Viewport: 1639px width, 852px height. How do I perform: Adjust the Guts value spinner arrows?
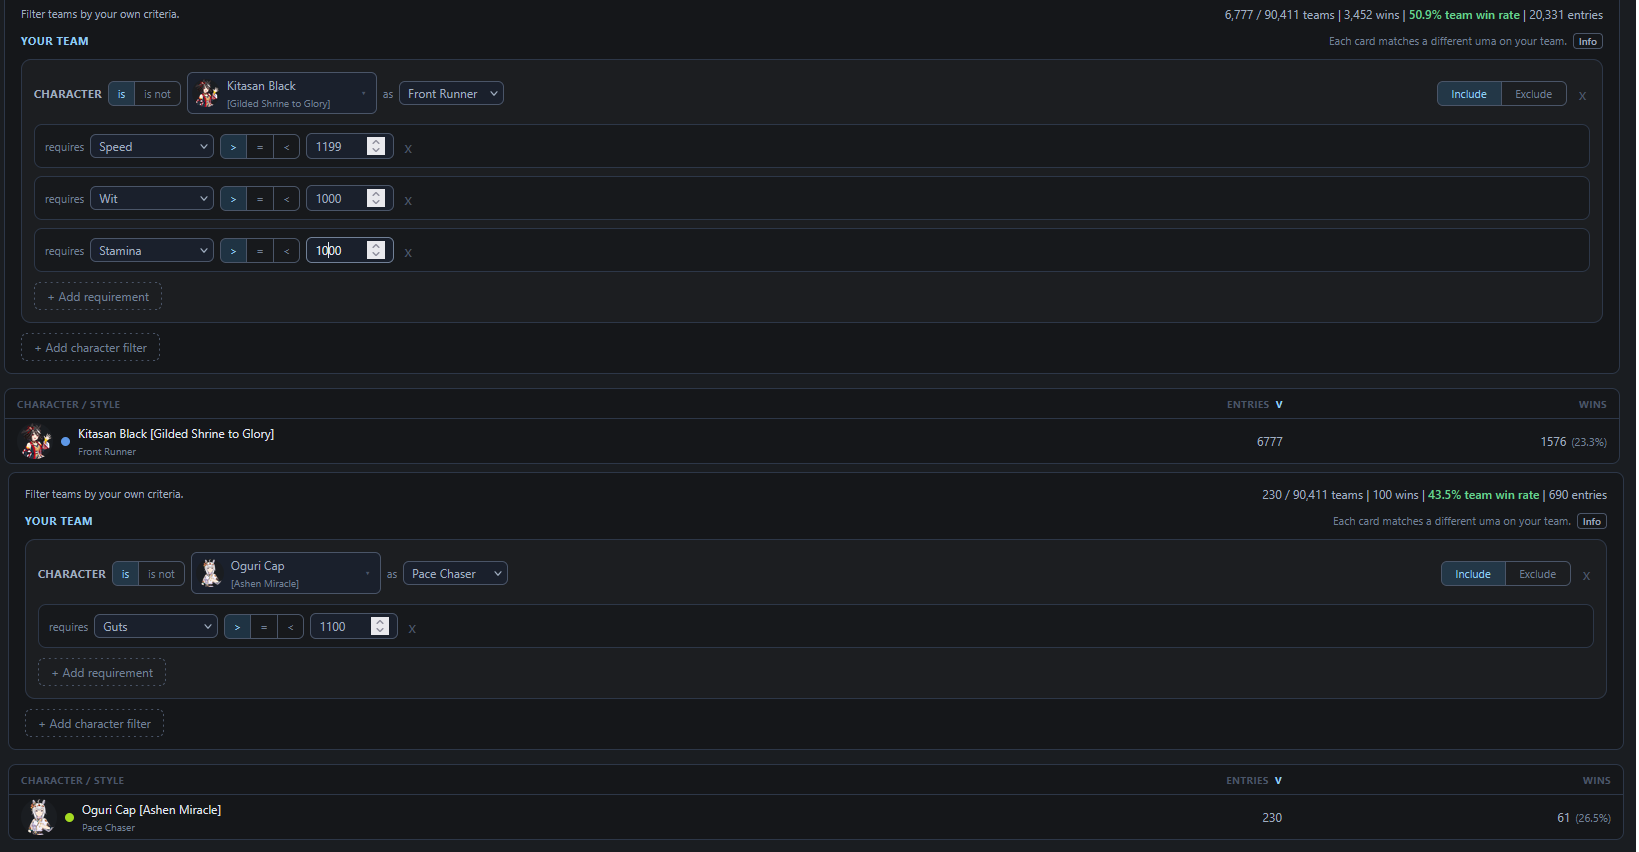[x=380, y=627]
